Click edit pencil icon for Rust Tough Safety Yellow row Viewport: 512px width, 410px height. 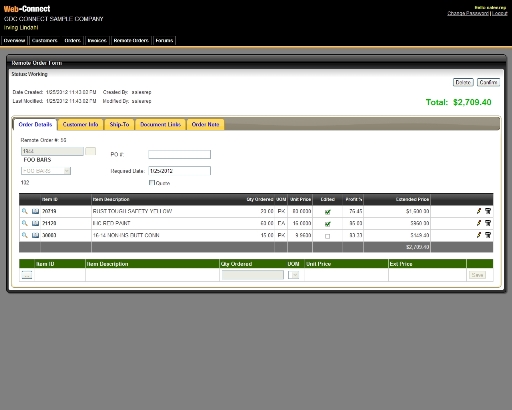click(479, 211)
